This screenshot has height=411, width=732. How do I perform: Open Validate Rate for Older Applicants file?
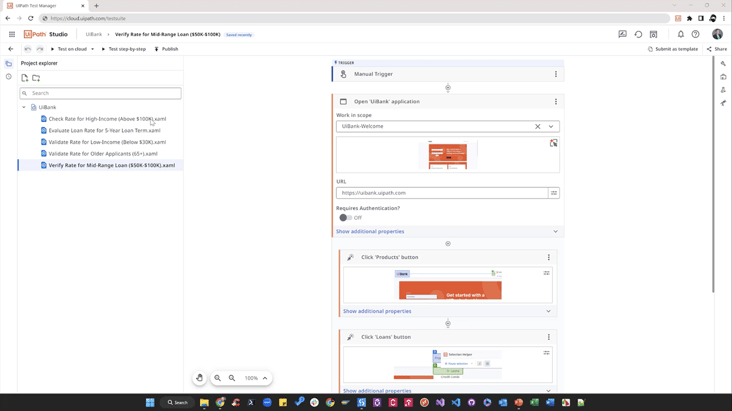coord(99,154)
